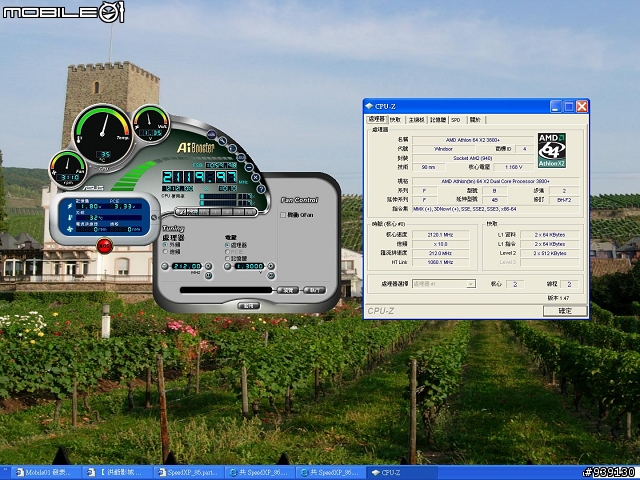Open the Mobile01 taskbar window button
This screenshot has height=480, width=640.
(45, 473)
